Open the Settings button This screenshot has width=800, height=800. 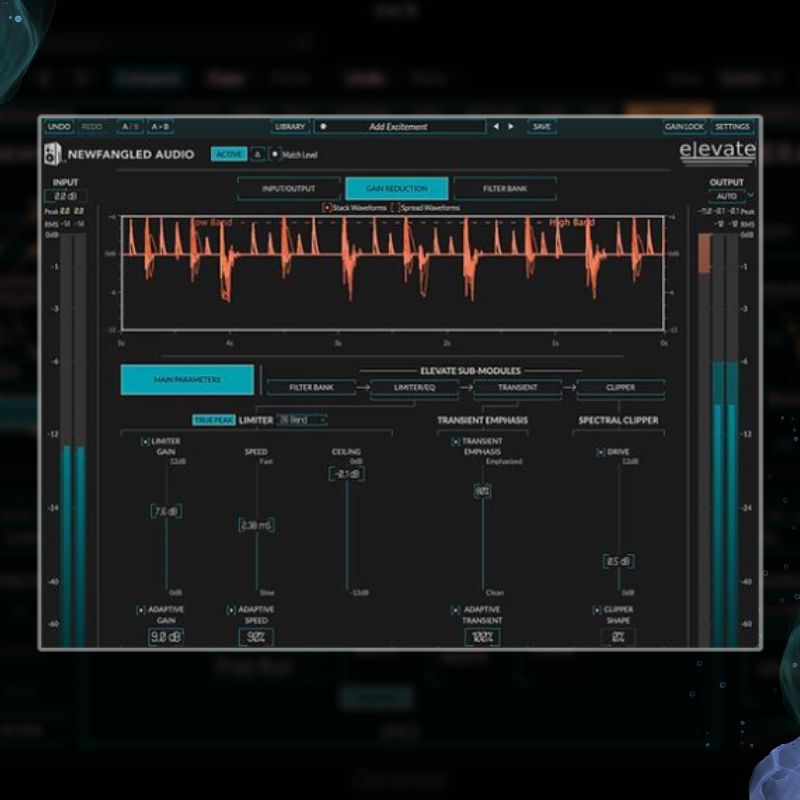732,127
